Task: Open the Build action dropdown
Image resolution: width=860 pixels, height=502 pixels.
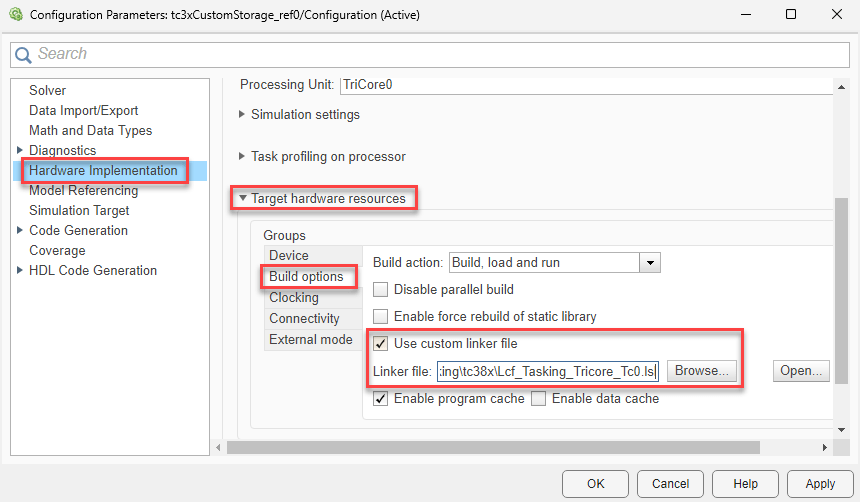Action: 650,263
